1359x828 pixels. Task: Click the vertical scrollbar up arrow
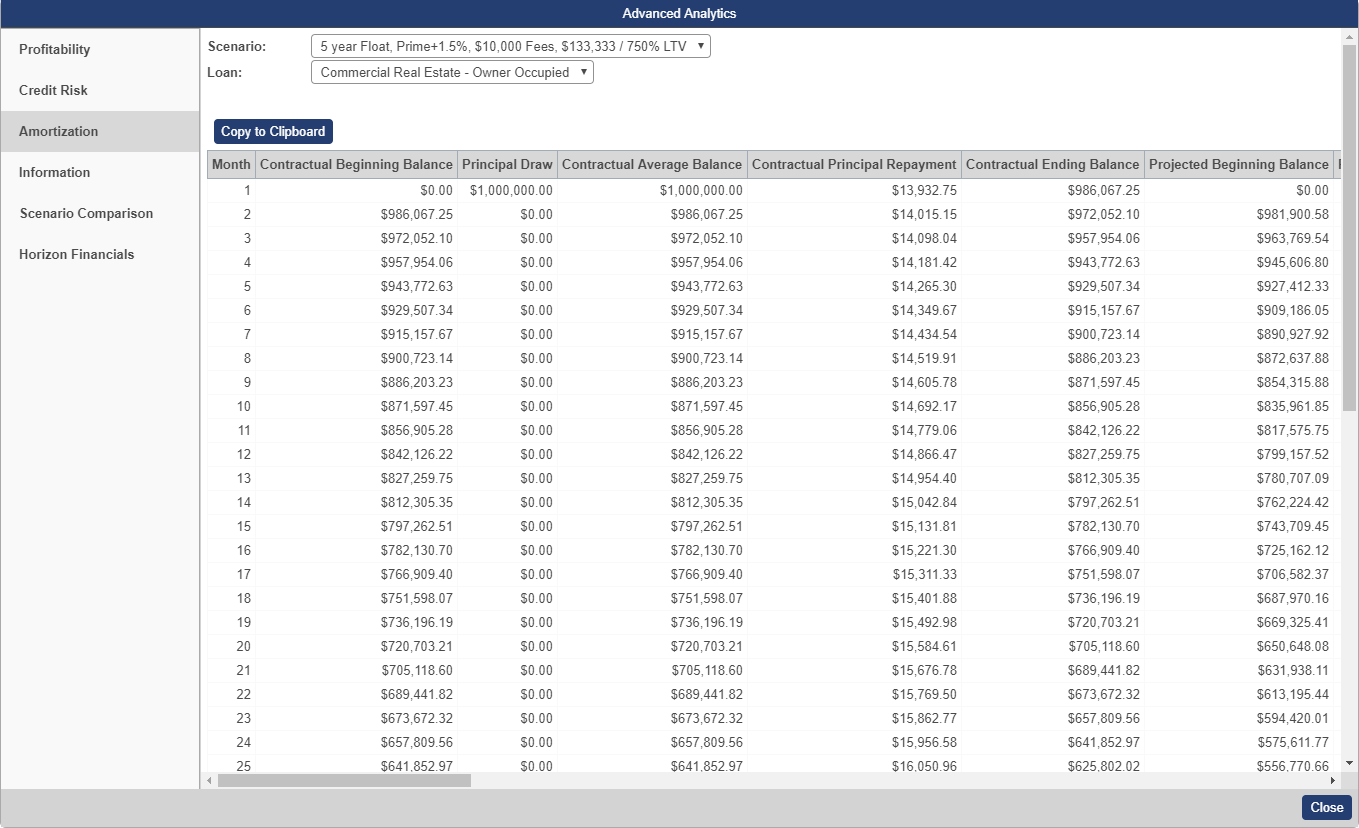click(1350, 36)
